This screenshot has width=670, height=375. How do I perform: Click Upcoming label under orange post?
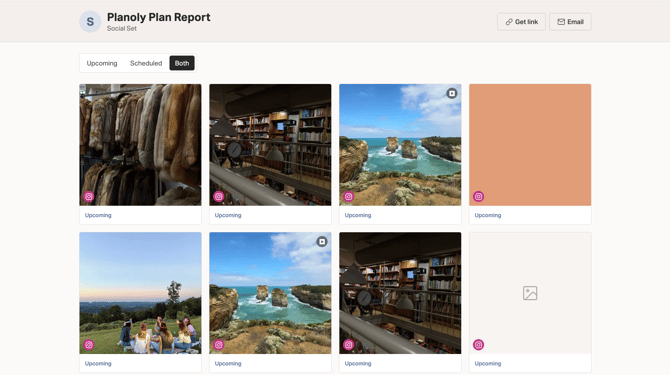coord(488,215)
